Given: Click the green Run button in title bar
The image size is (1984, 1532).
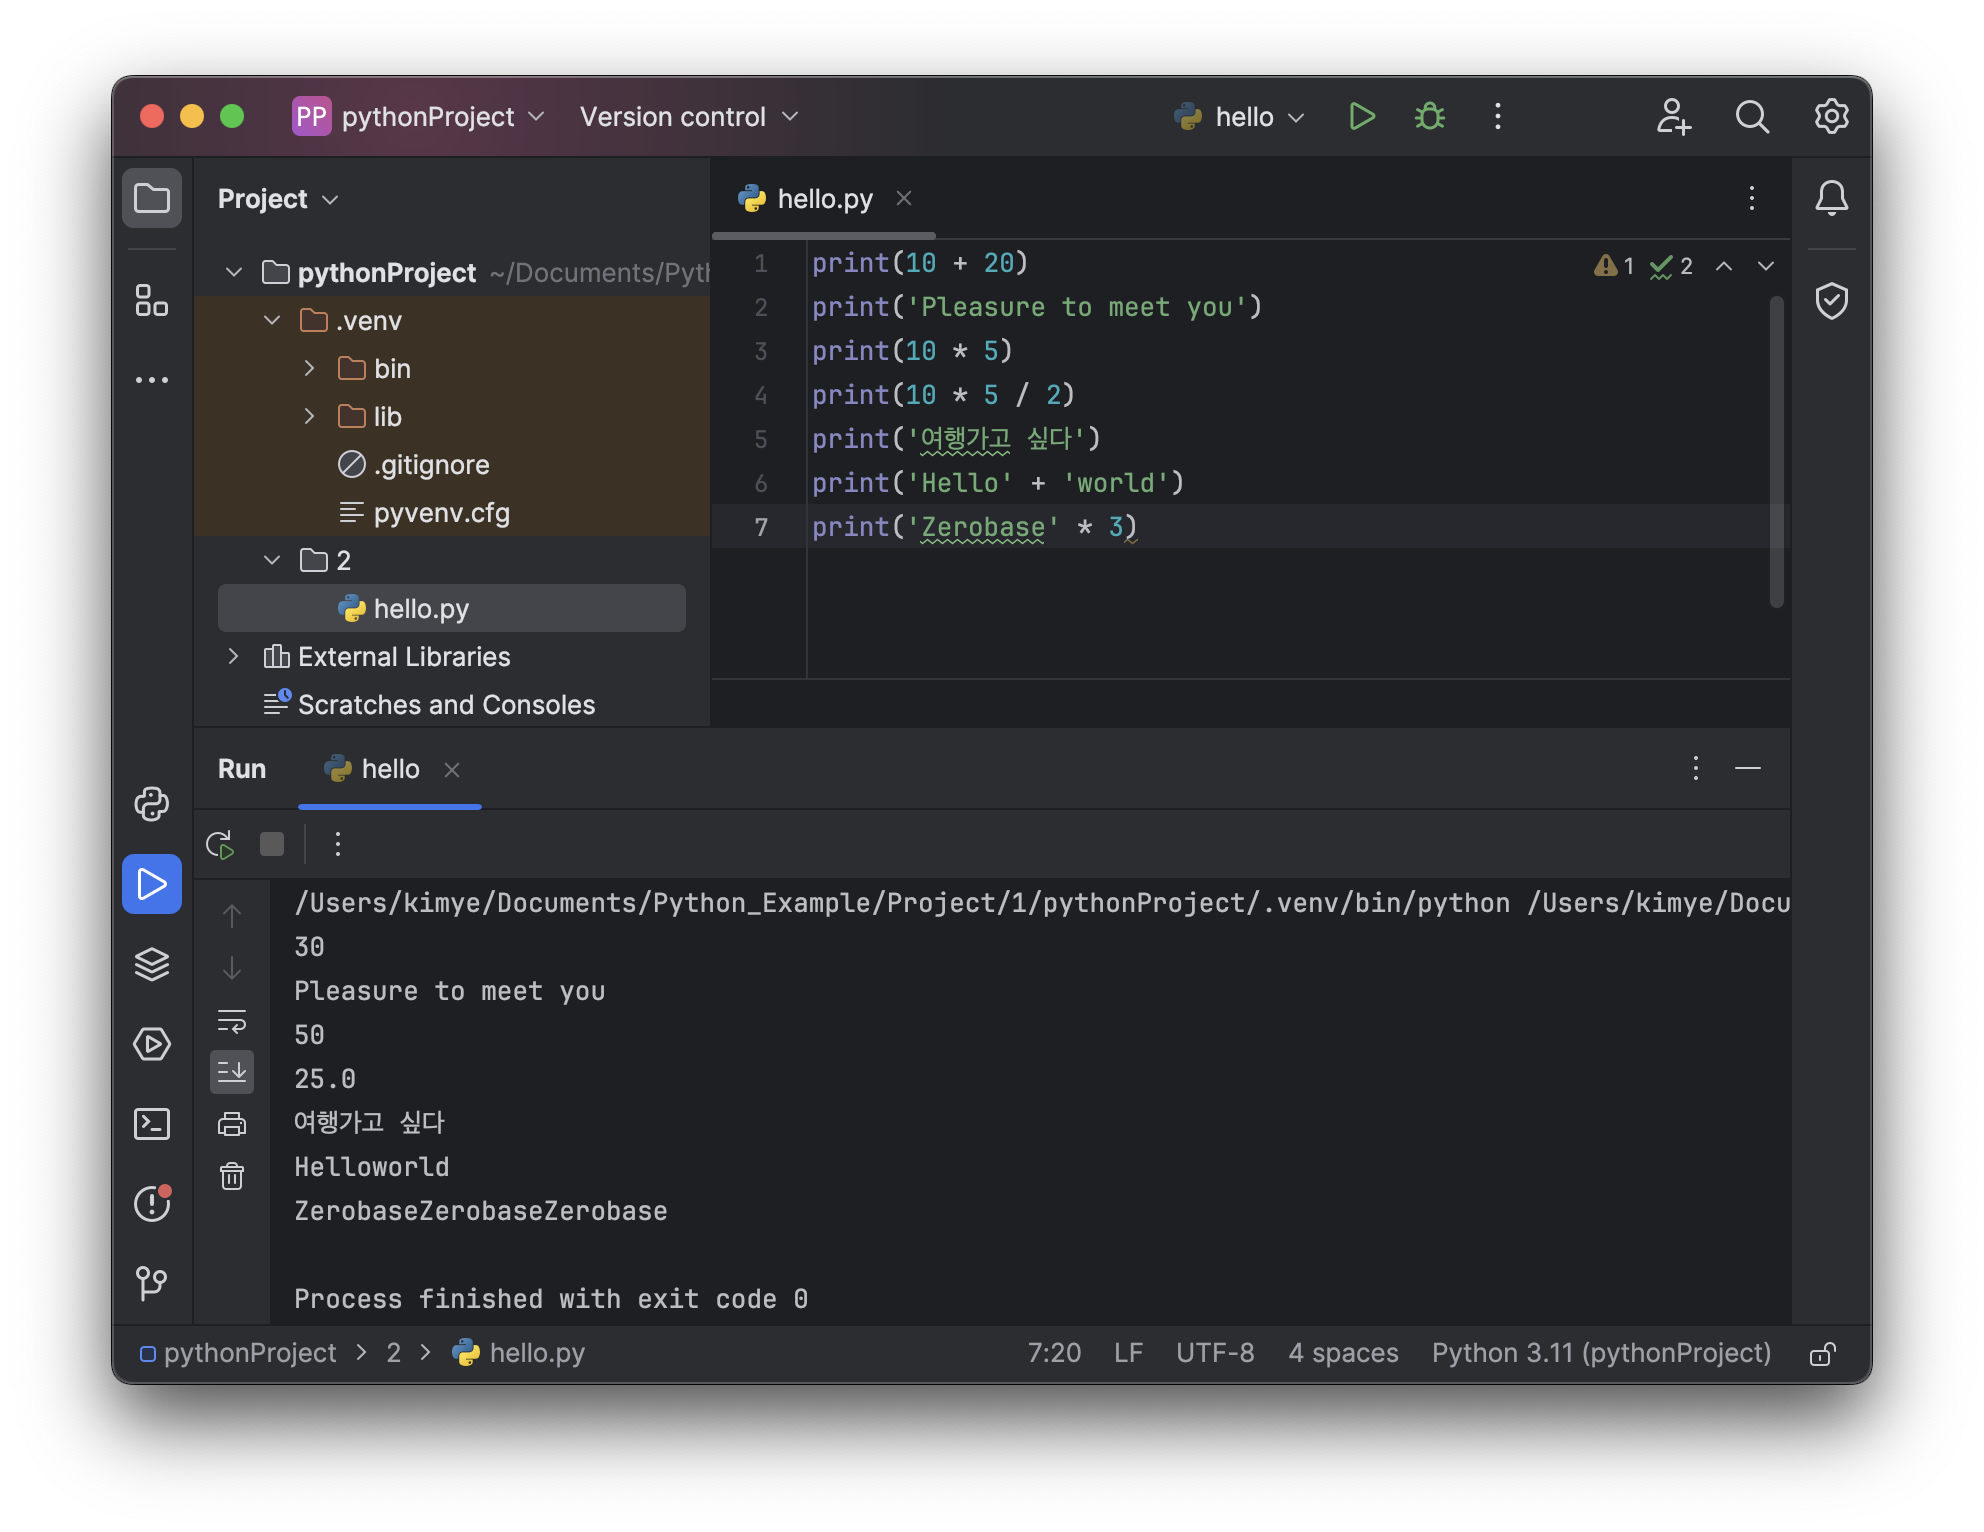Looking at the screenshot, I should pos(1361,117).
